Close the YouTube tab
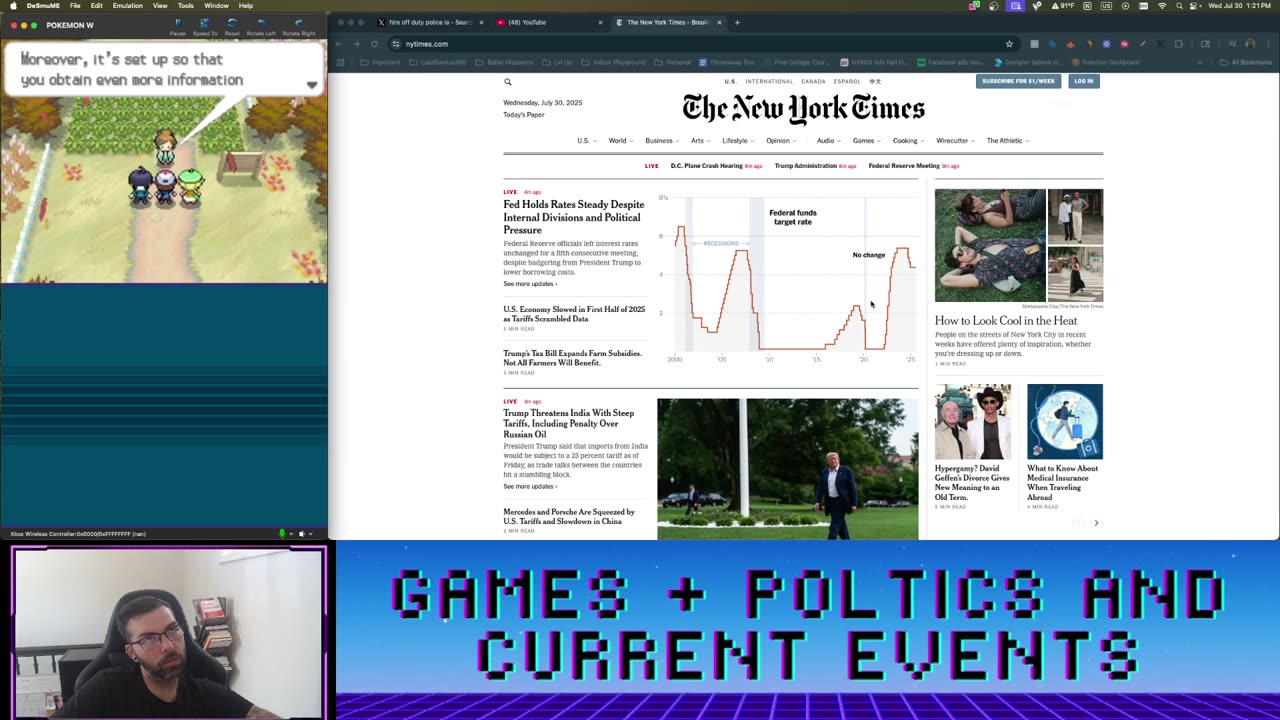 pos(600,22)
